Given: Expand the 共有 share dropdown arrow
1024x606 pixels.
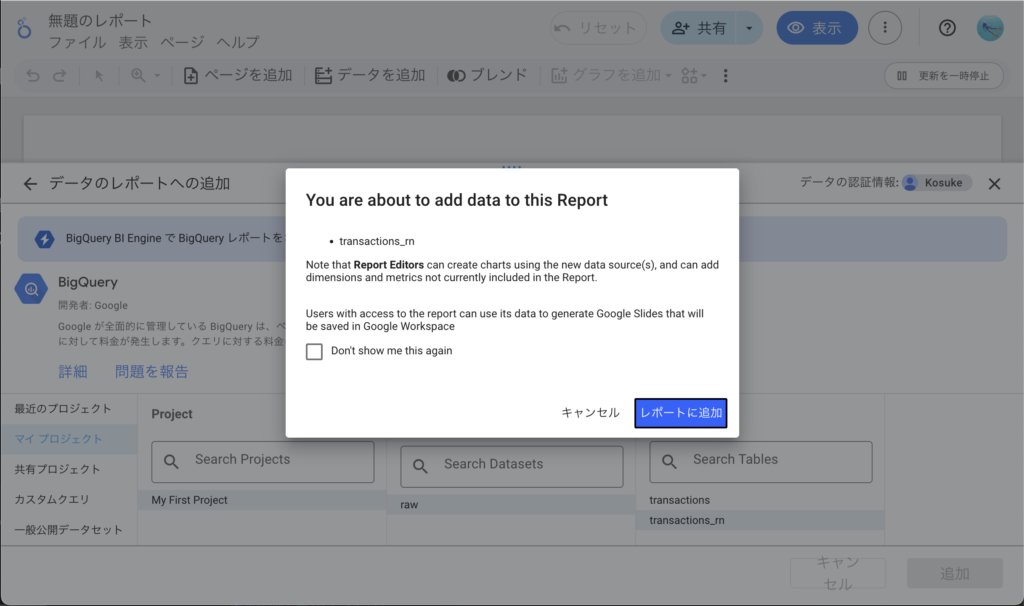Looking at the screenshot, I should [x=749, y=28].
